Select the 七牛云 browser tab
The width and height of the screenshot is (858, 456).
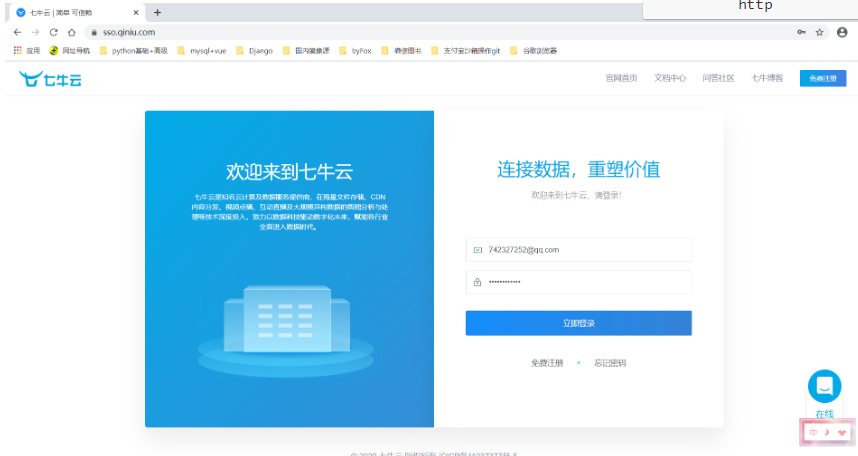77,12
